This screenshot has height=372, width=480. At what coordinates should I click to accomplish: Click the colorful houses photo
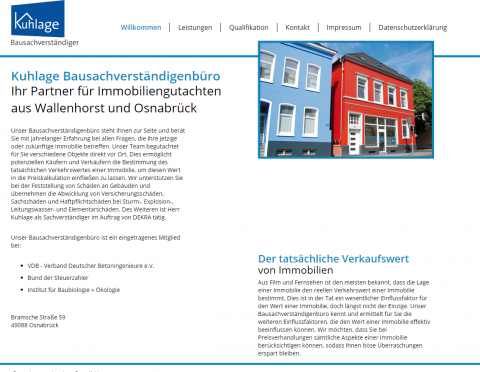point(346,100)
